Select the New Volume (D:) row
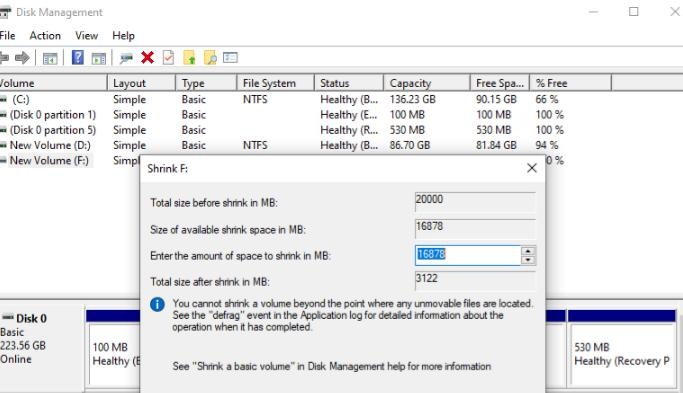The width and height of the screenshot is (683, 393). click(305, 145)
